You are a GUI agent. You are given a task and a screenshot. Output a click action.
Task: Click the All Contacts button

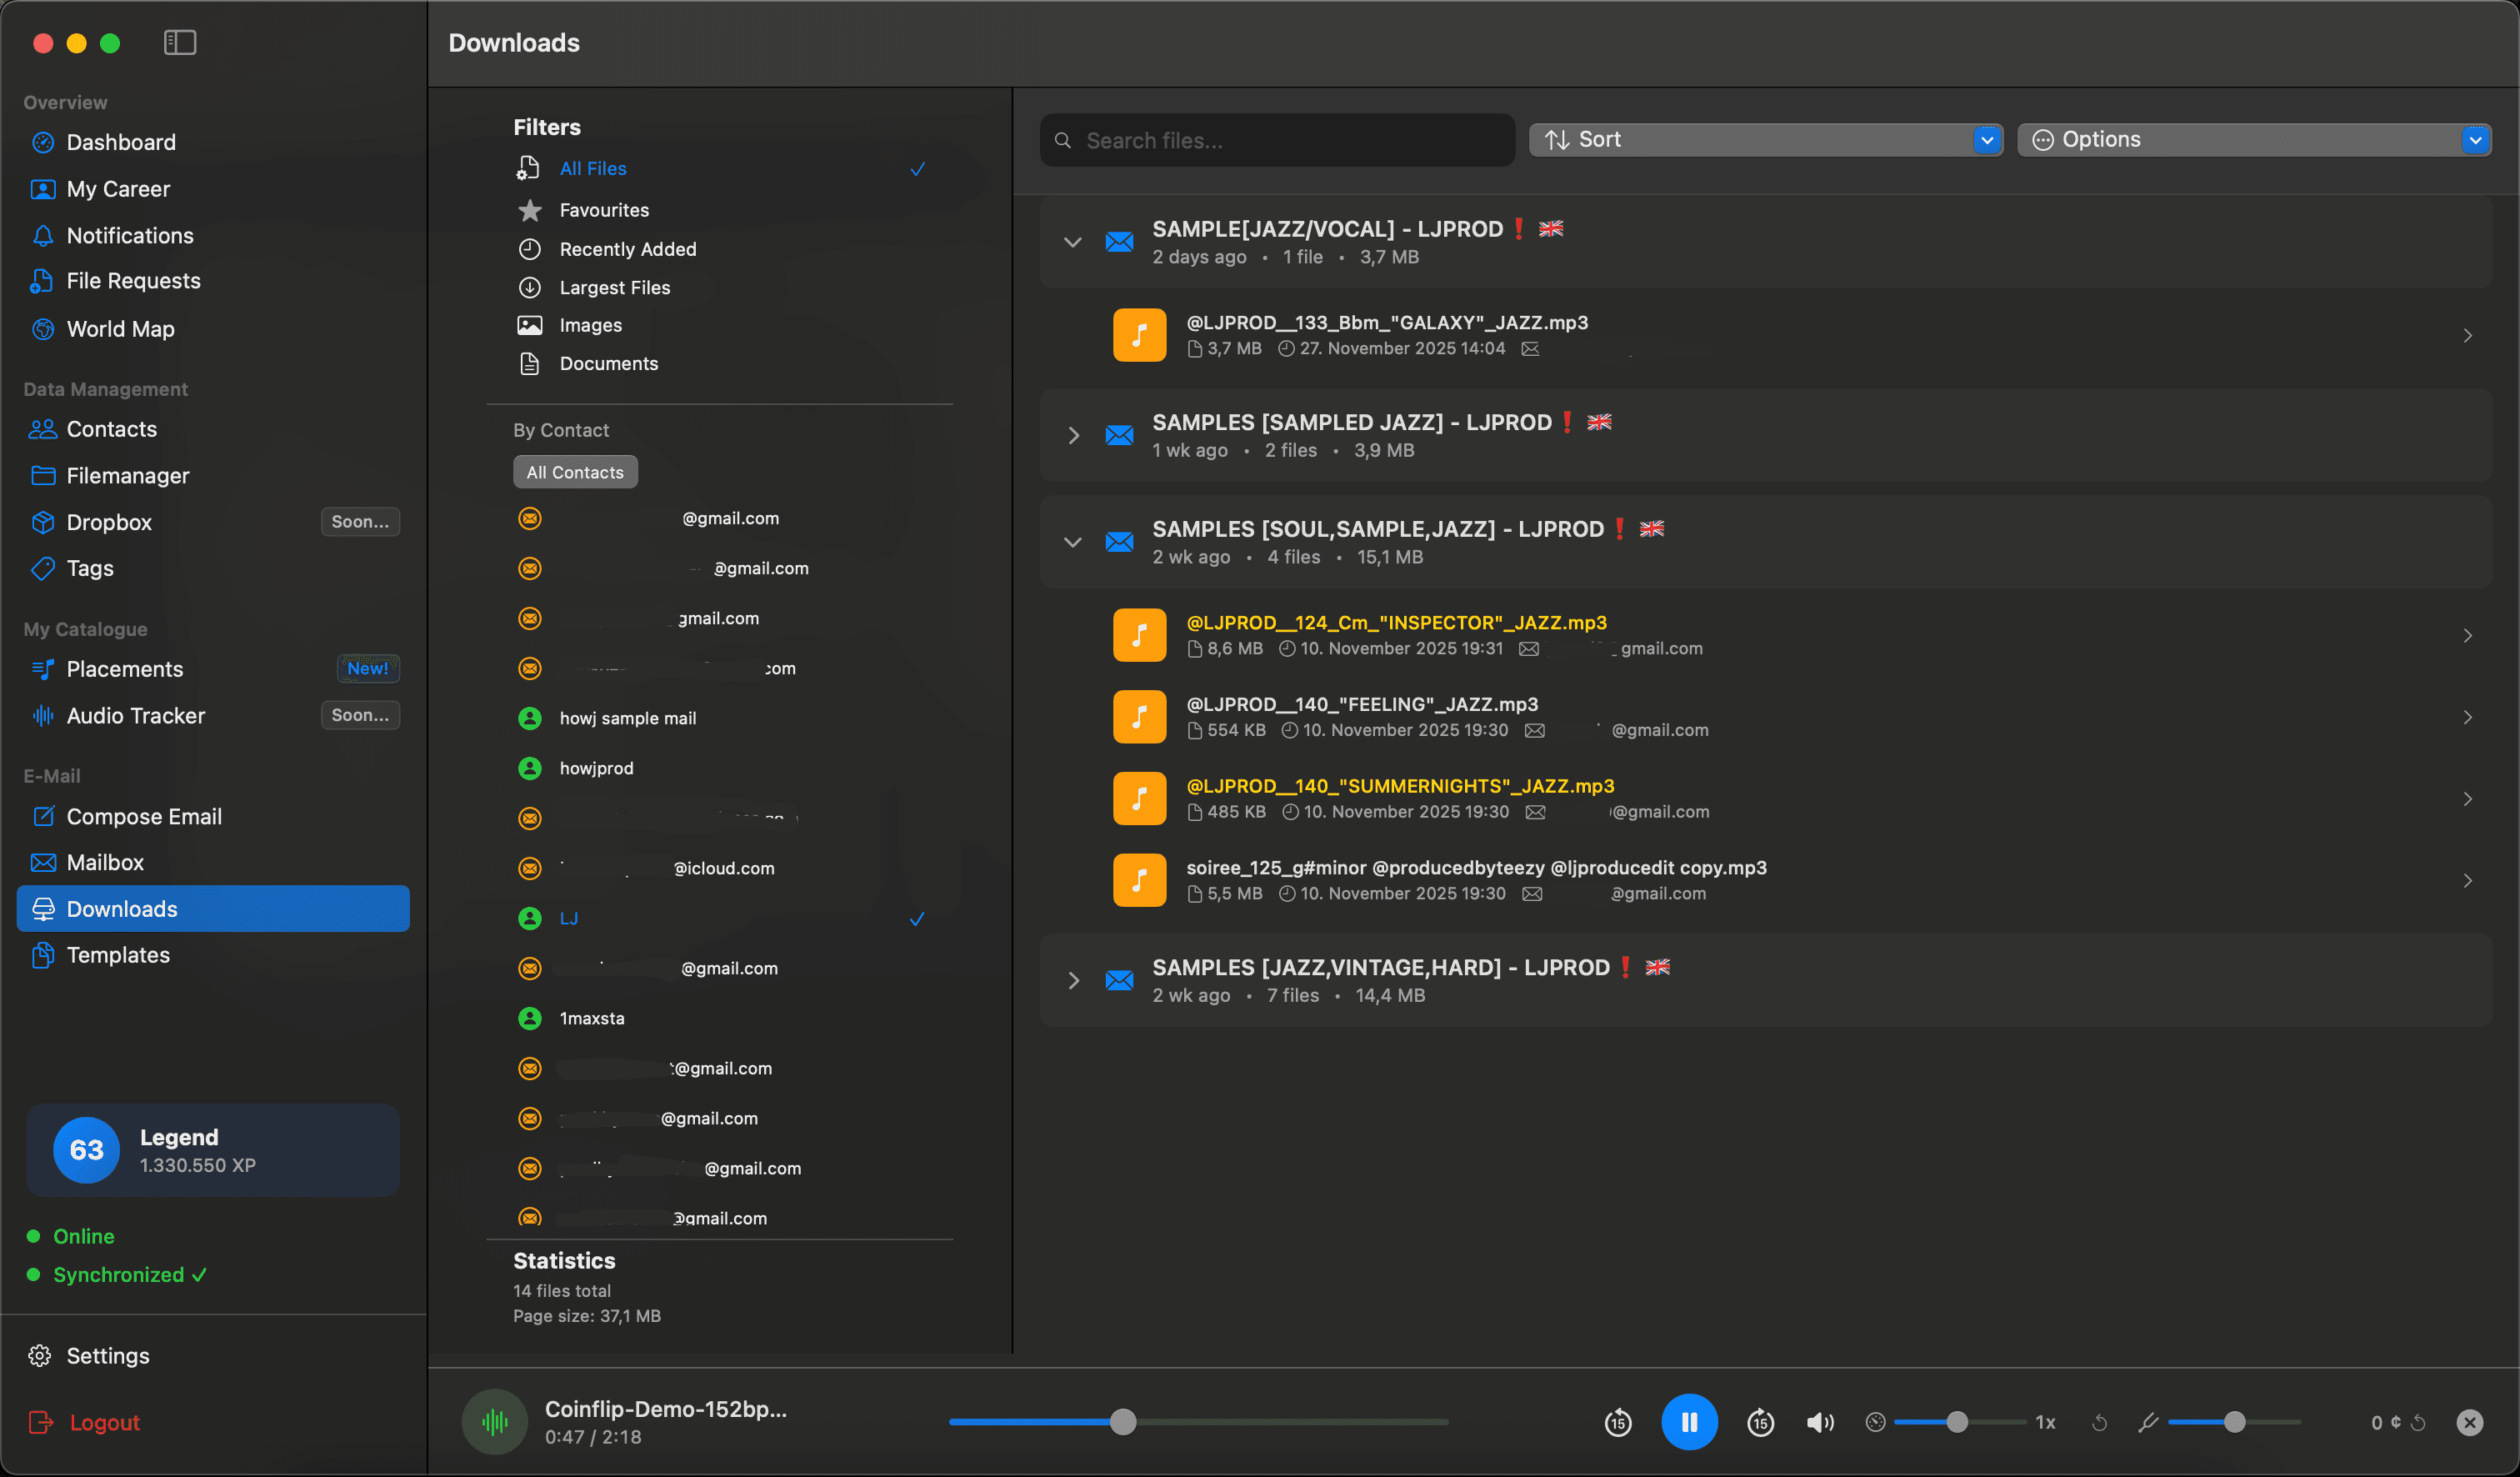[x=574, y=471]
